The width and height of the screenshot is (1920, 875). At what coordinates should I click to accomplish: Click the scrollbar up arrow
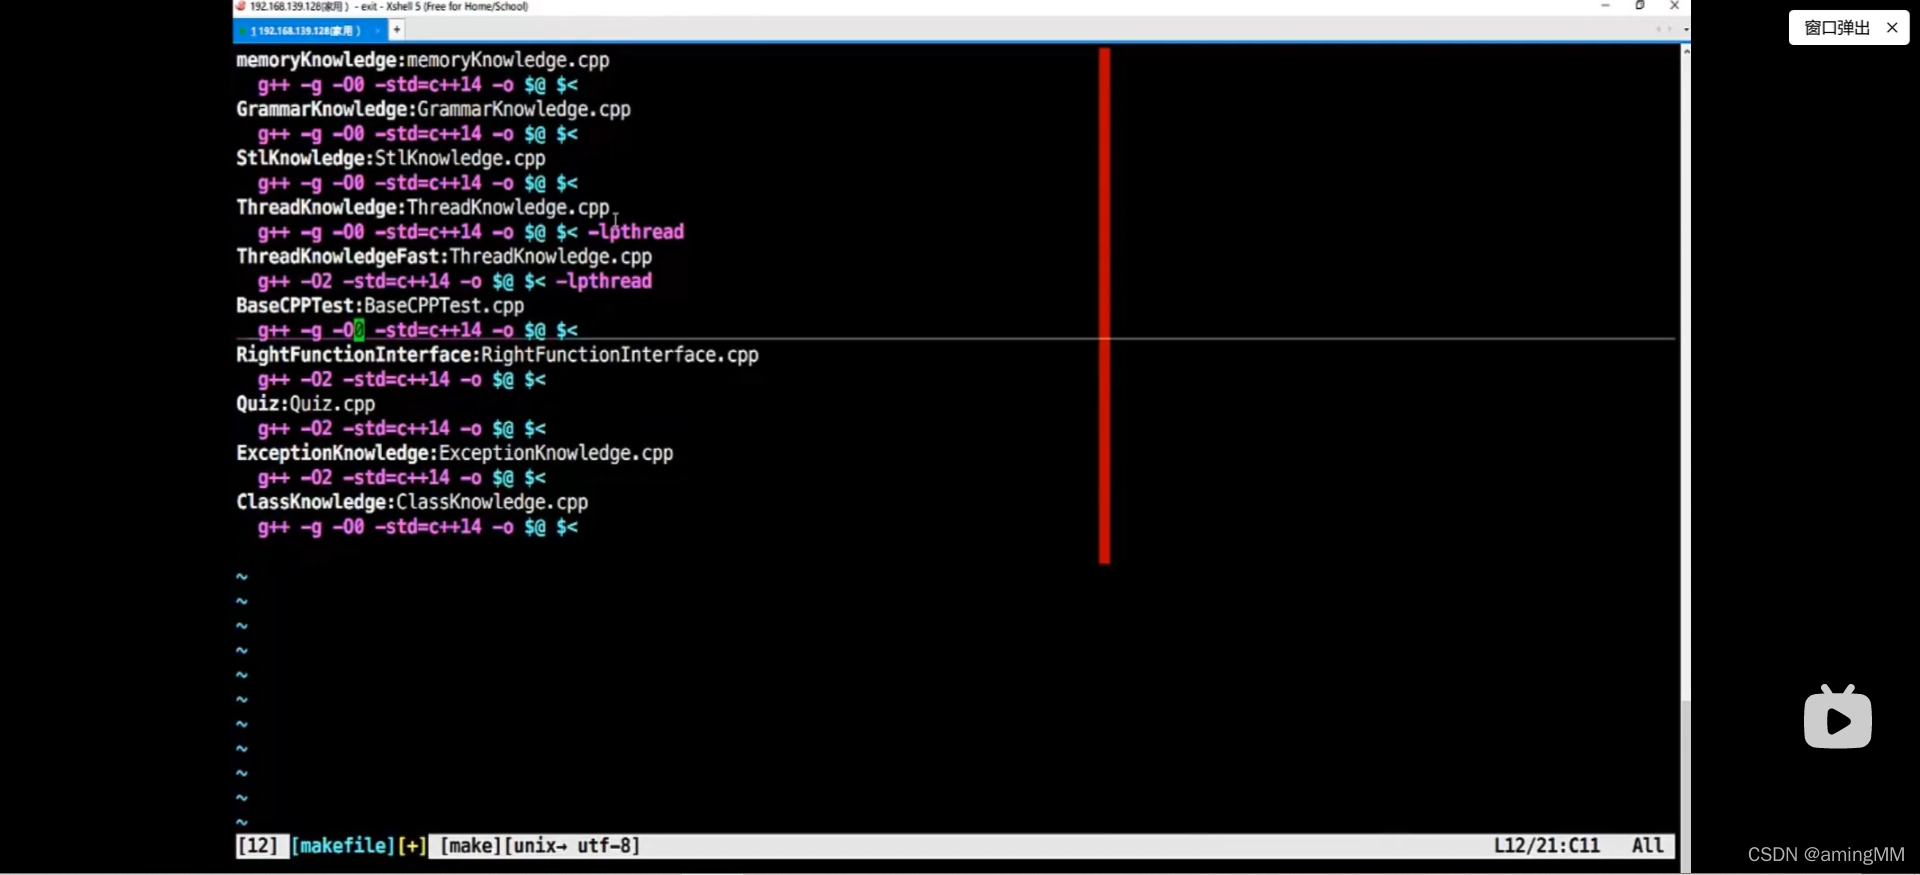pyautogui.click(x=1686, y=50)
